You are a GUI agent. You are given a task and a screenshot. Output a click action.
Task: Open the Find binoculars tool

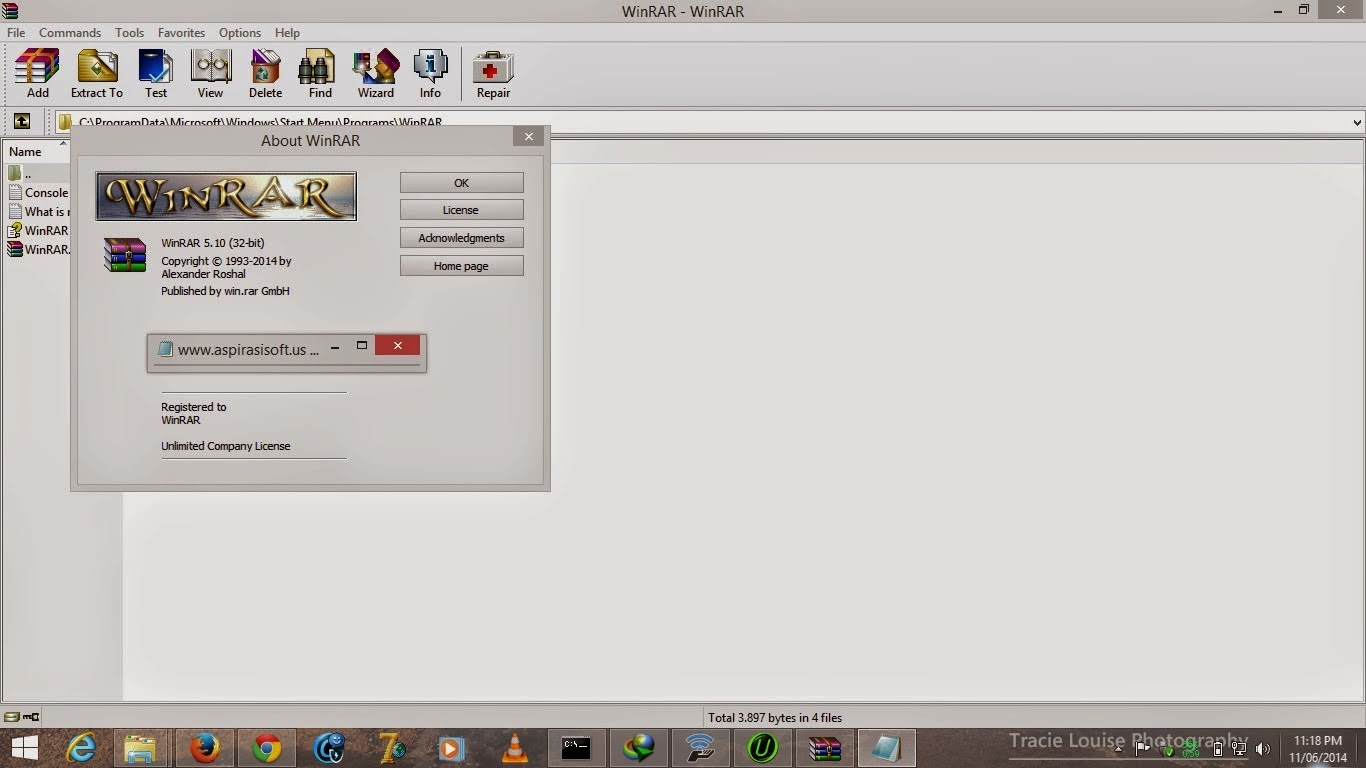320,74
